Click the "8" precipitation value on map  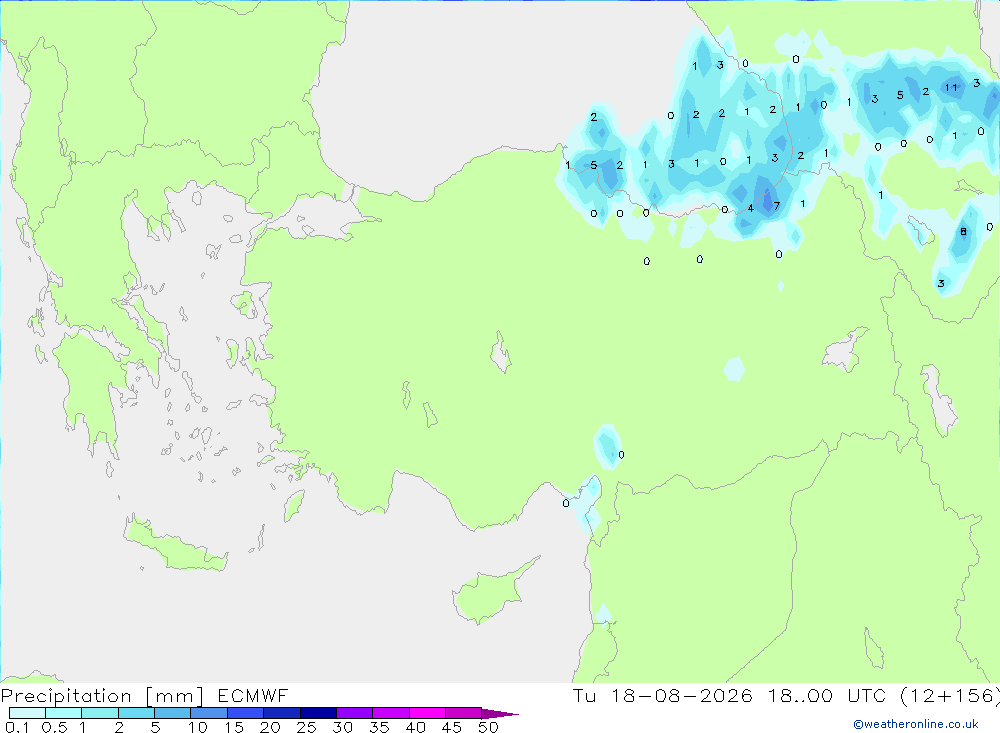[963, 232]
